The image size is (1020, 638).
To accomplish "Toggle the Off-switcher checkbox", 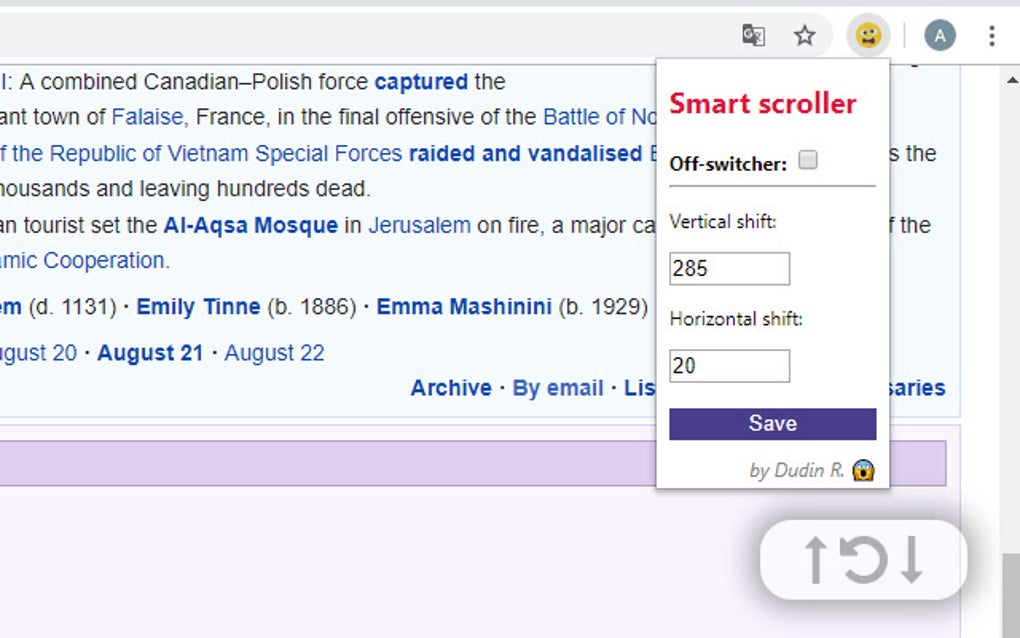I will 810,158.
